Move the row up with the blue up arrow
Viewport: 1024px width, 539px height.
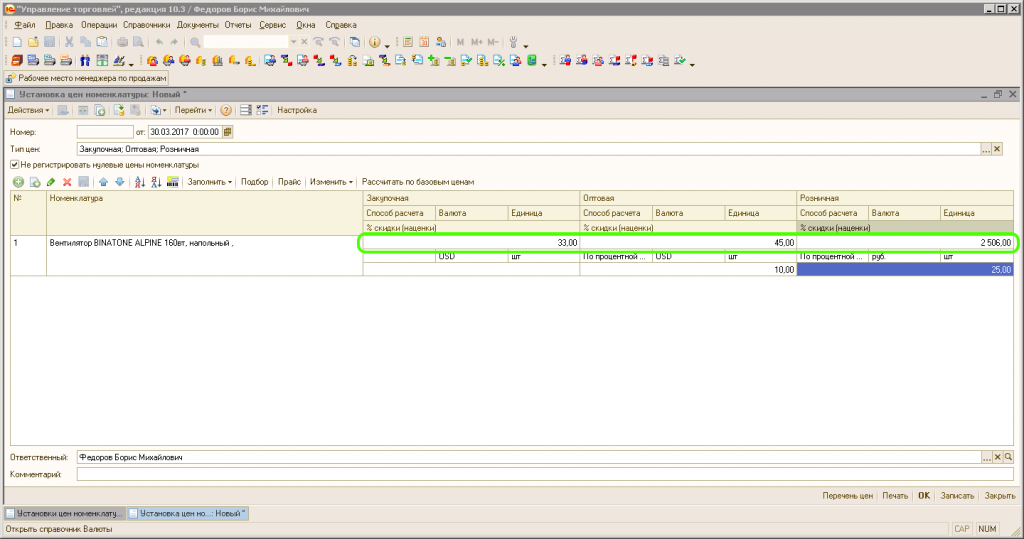[x=103, y=182]
